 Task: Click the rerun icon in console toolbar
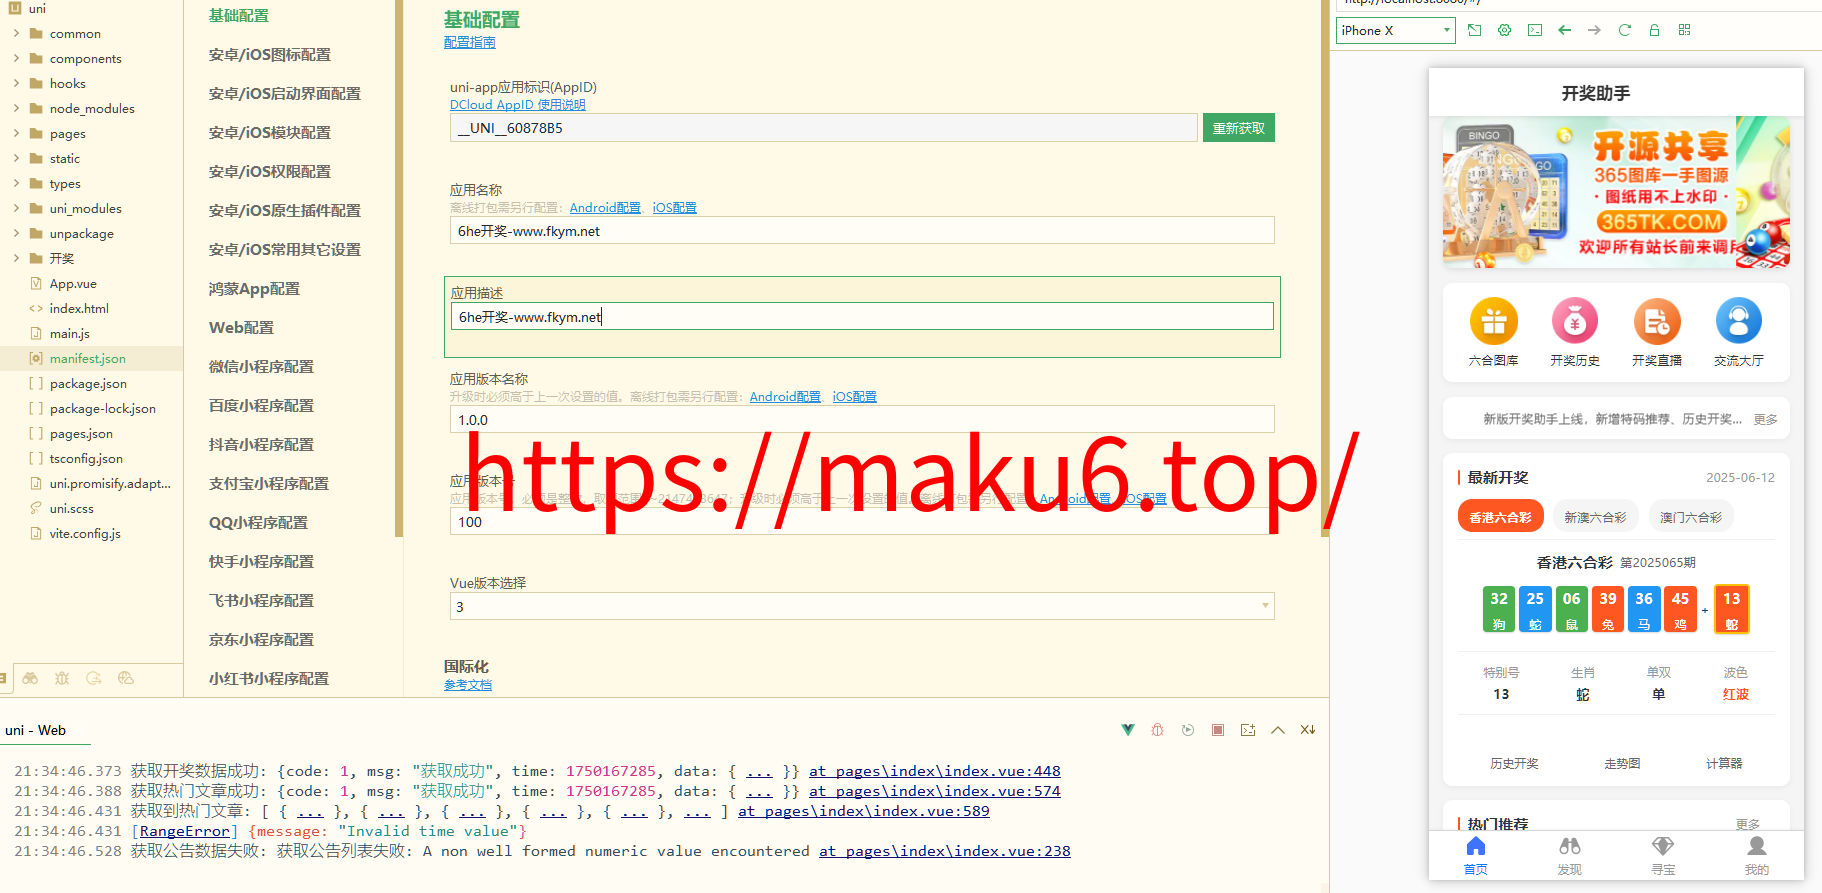point(1188,730)
